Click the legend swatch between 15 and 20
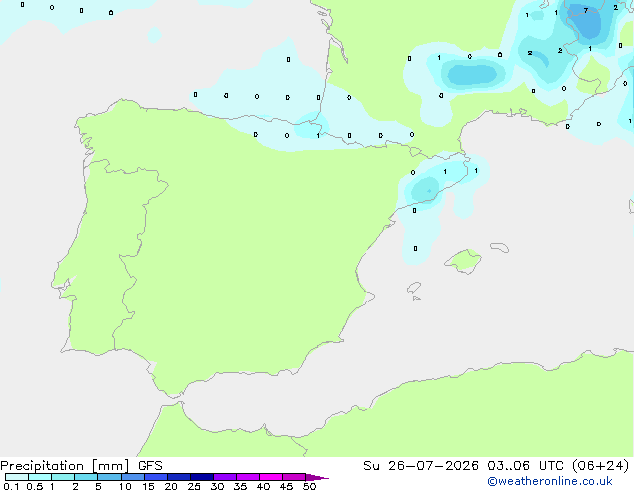634x490 pixels. 156,477
